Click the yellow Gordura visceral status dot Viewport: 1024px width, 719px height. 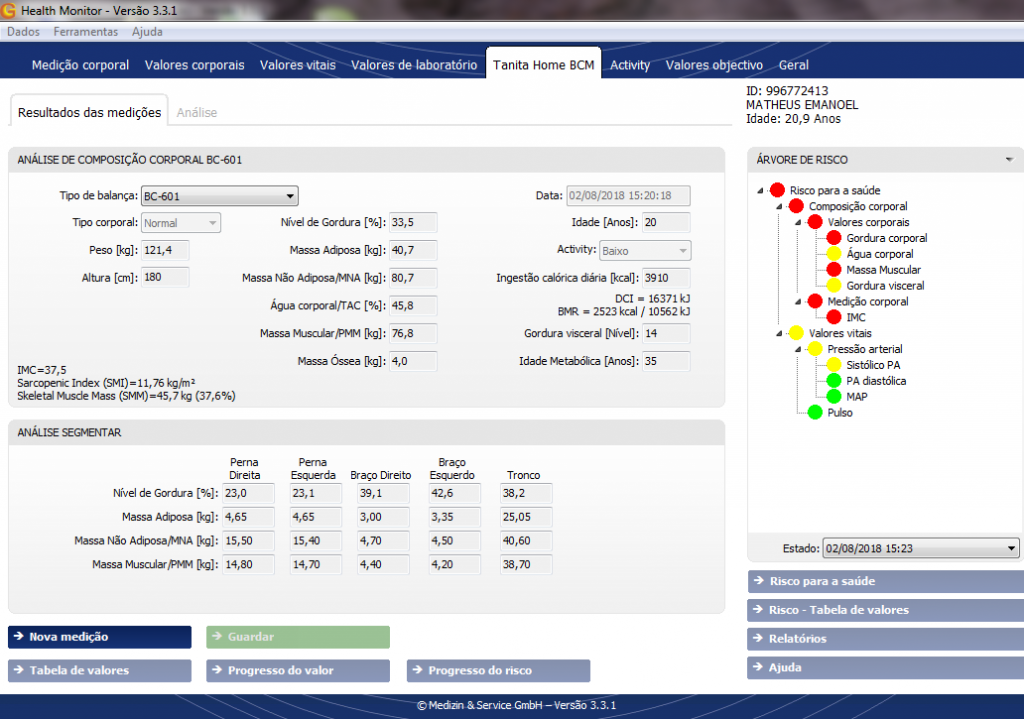832,286
